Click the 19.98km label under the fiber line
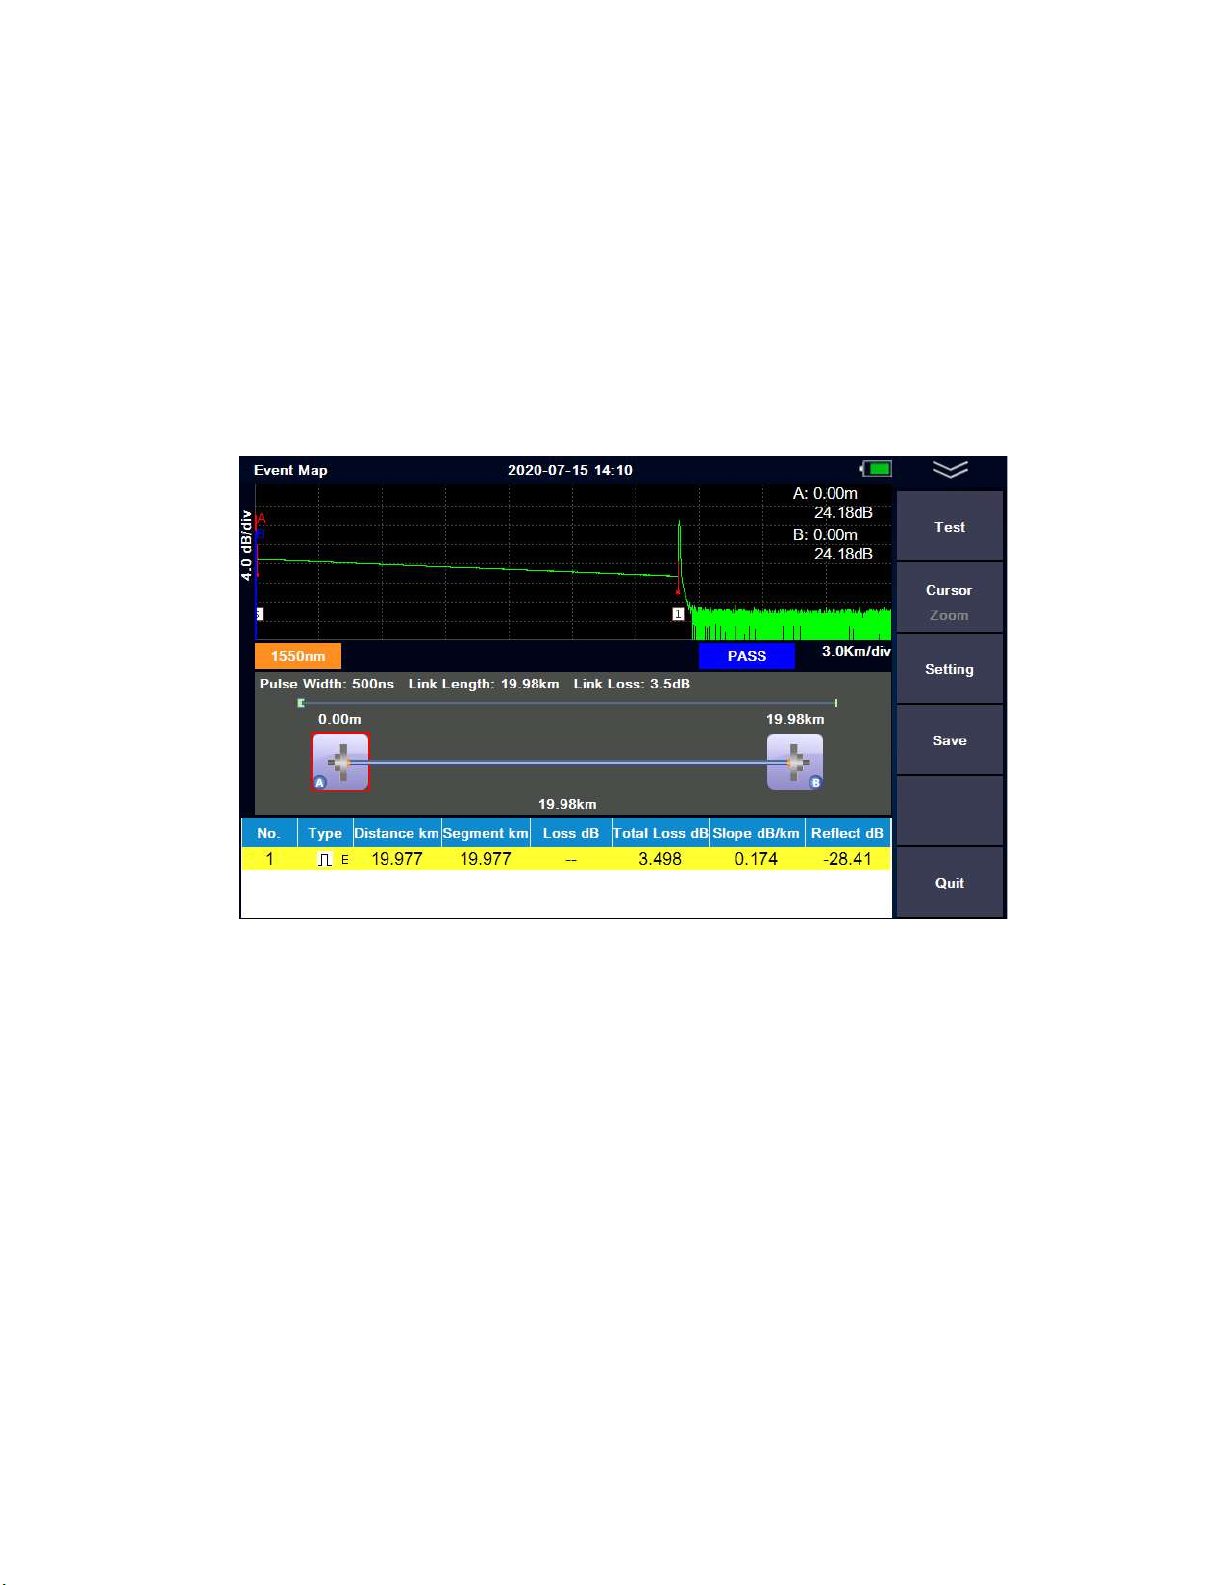Screen dimensions: 1225x1585 [x=567, y=804]
